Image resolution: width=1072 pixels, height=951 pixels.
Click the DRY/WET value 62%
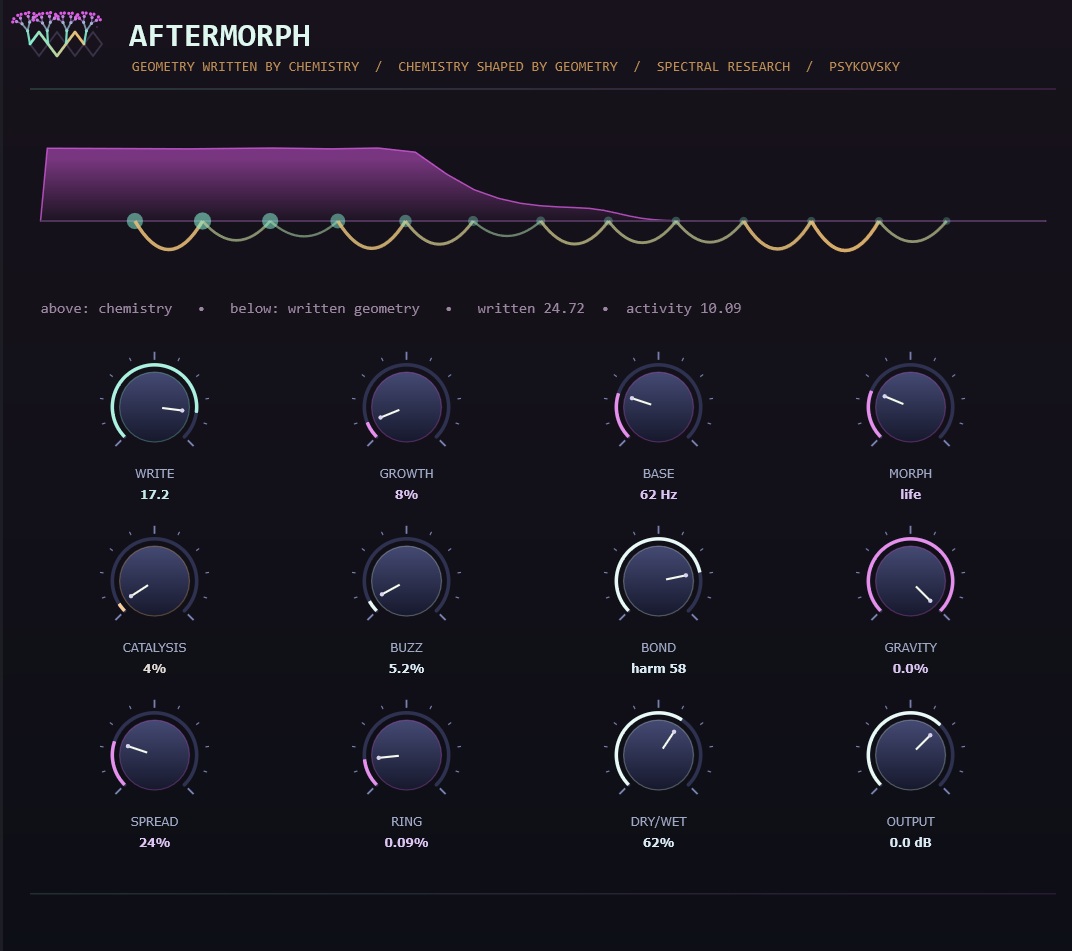pos(658,842)
